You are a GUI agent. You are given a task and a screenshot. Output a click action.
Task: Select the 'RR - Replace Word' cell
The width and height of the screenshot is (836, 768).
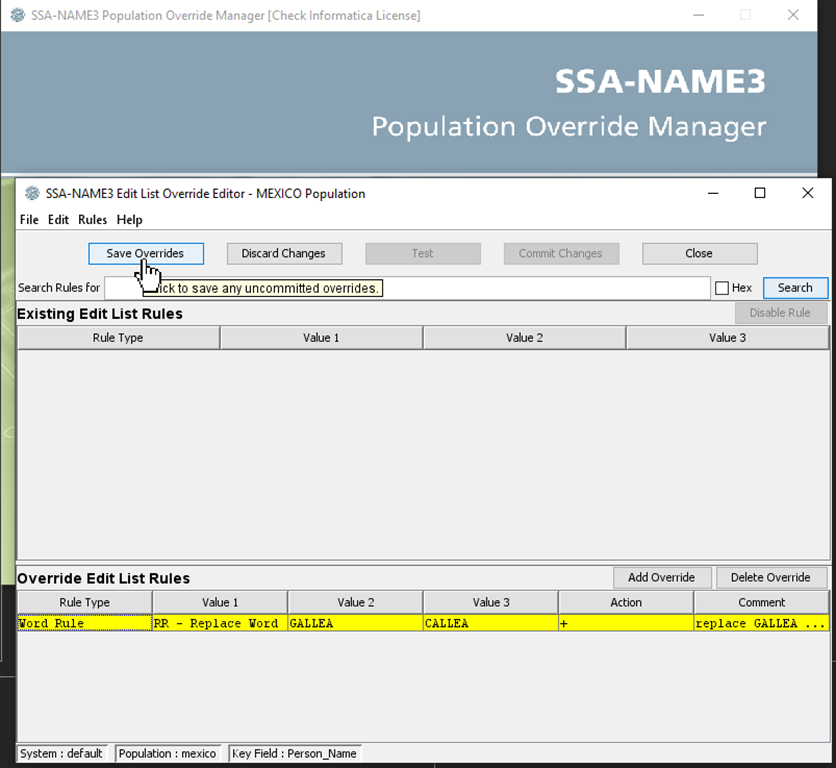[x=220, y=623]
